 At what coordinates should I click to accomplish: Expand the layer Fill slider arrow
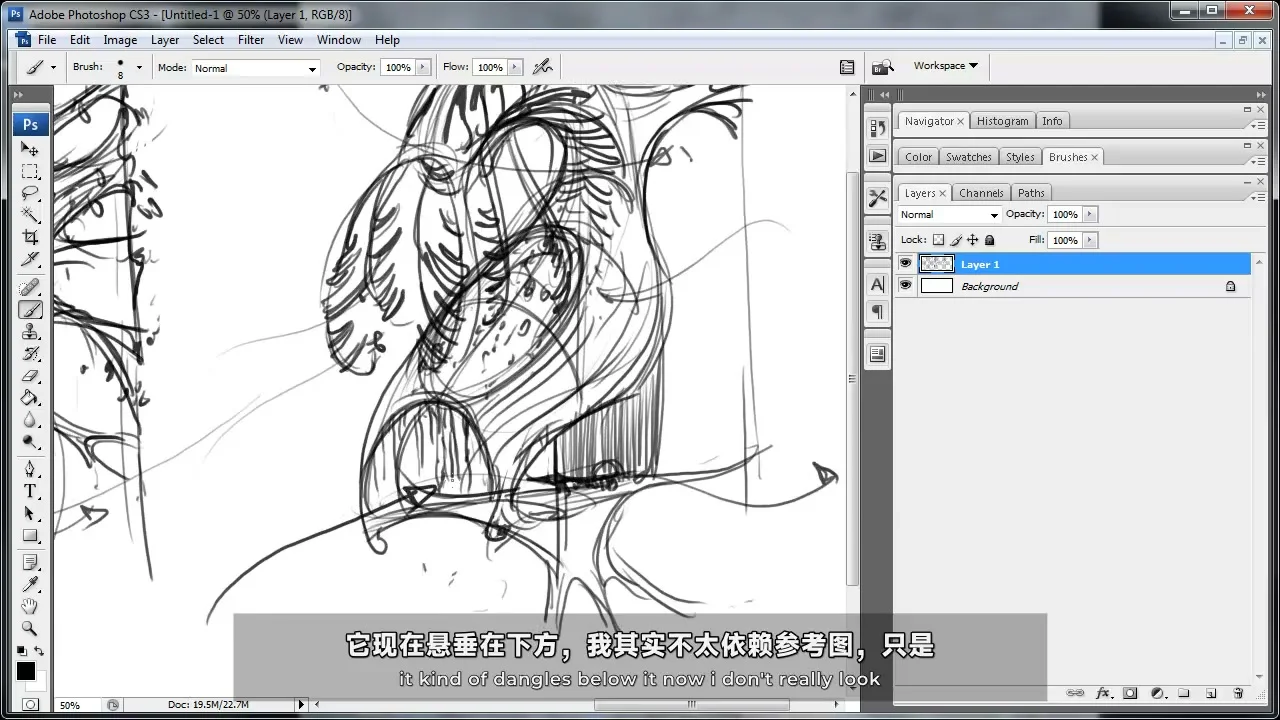1089,240
